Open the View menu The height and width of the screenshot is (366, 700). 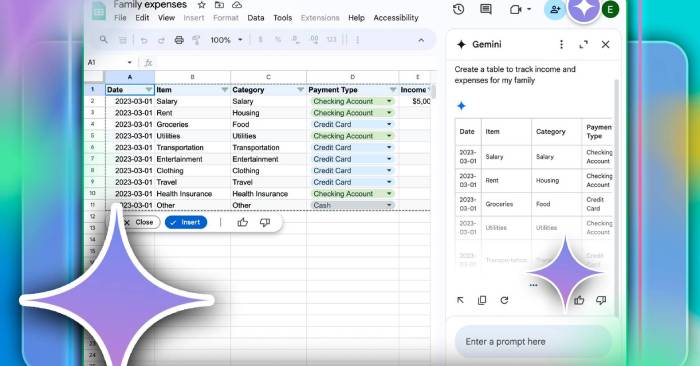point(166,18)
